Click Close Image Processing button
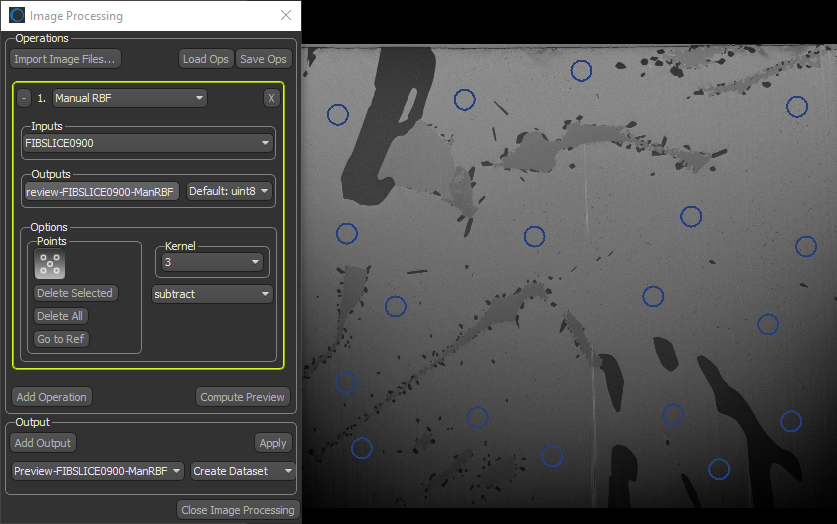Viewport: 837px width, 524px height. [238, 510]
